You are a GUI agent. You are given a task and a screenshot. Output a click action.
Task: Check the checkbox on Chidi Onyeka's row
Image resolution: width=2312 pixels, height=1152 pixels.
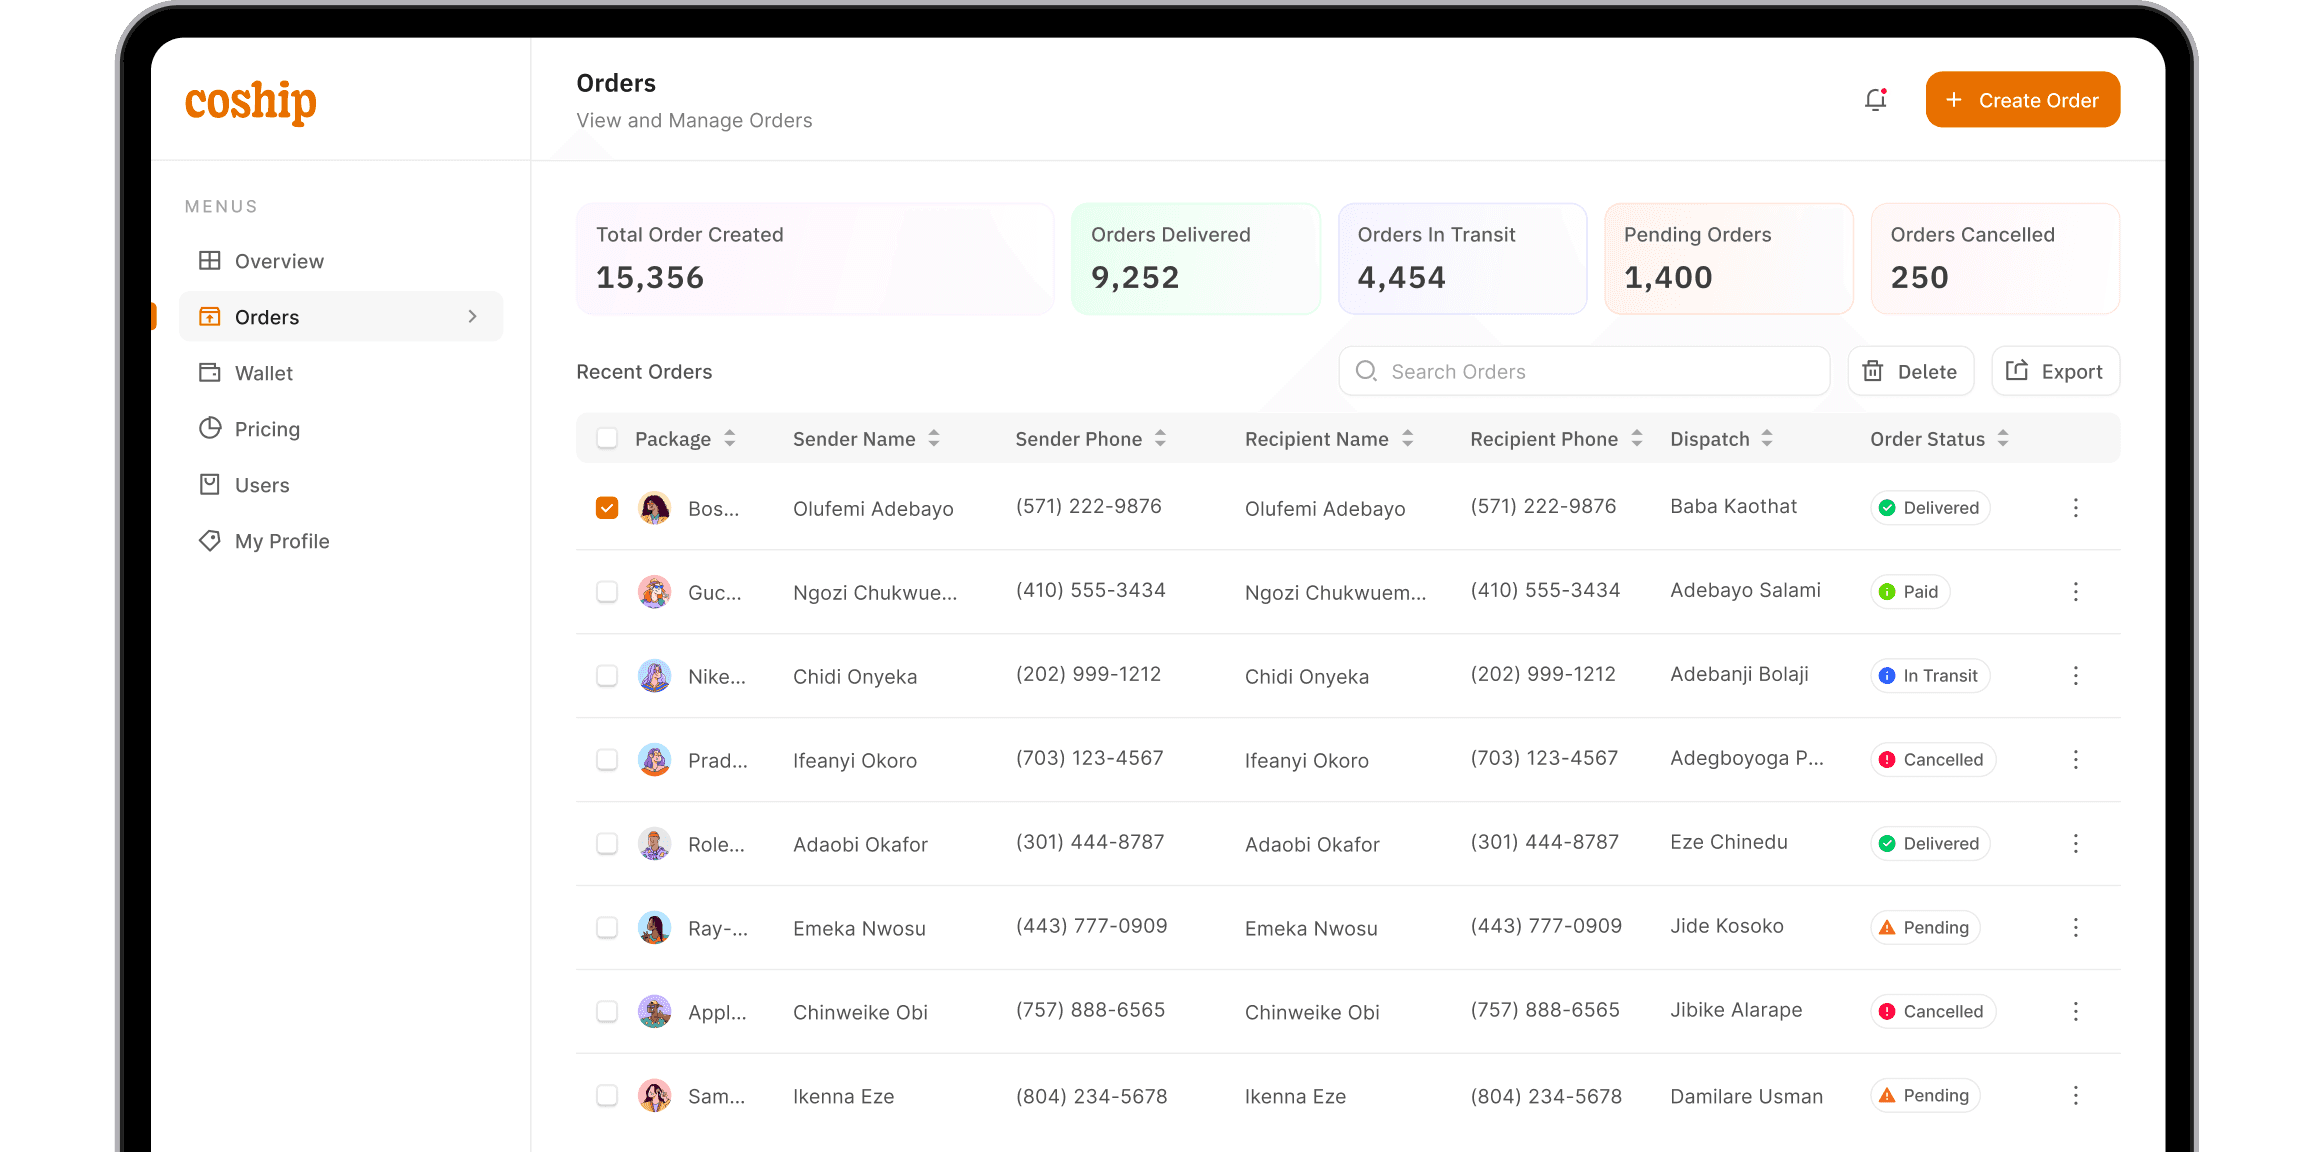[607, 675]
